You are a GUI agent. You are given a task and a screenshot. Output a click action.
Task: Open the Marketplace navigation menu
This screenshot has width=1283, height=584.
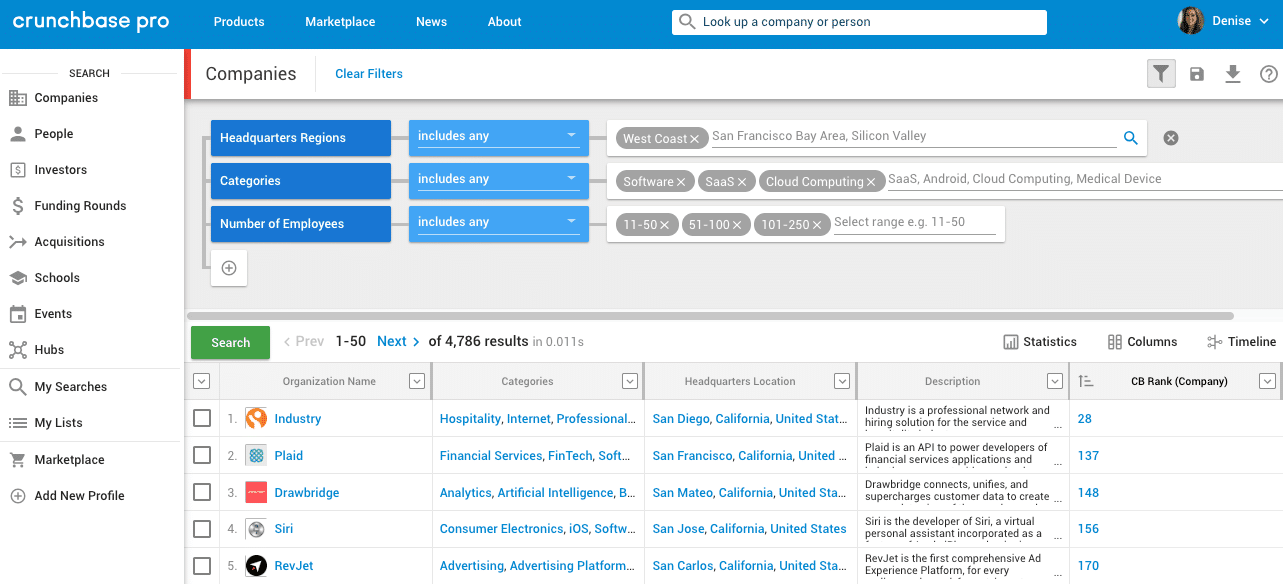pos(340,21)
